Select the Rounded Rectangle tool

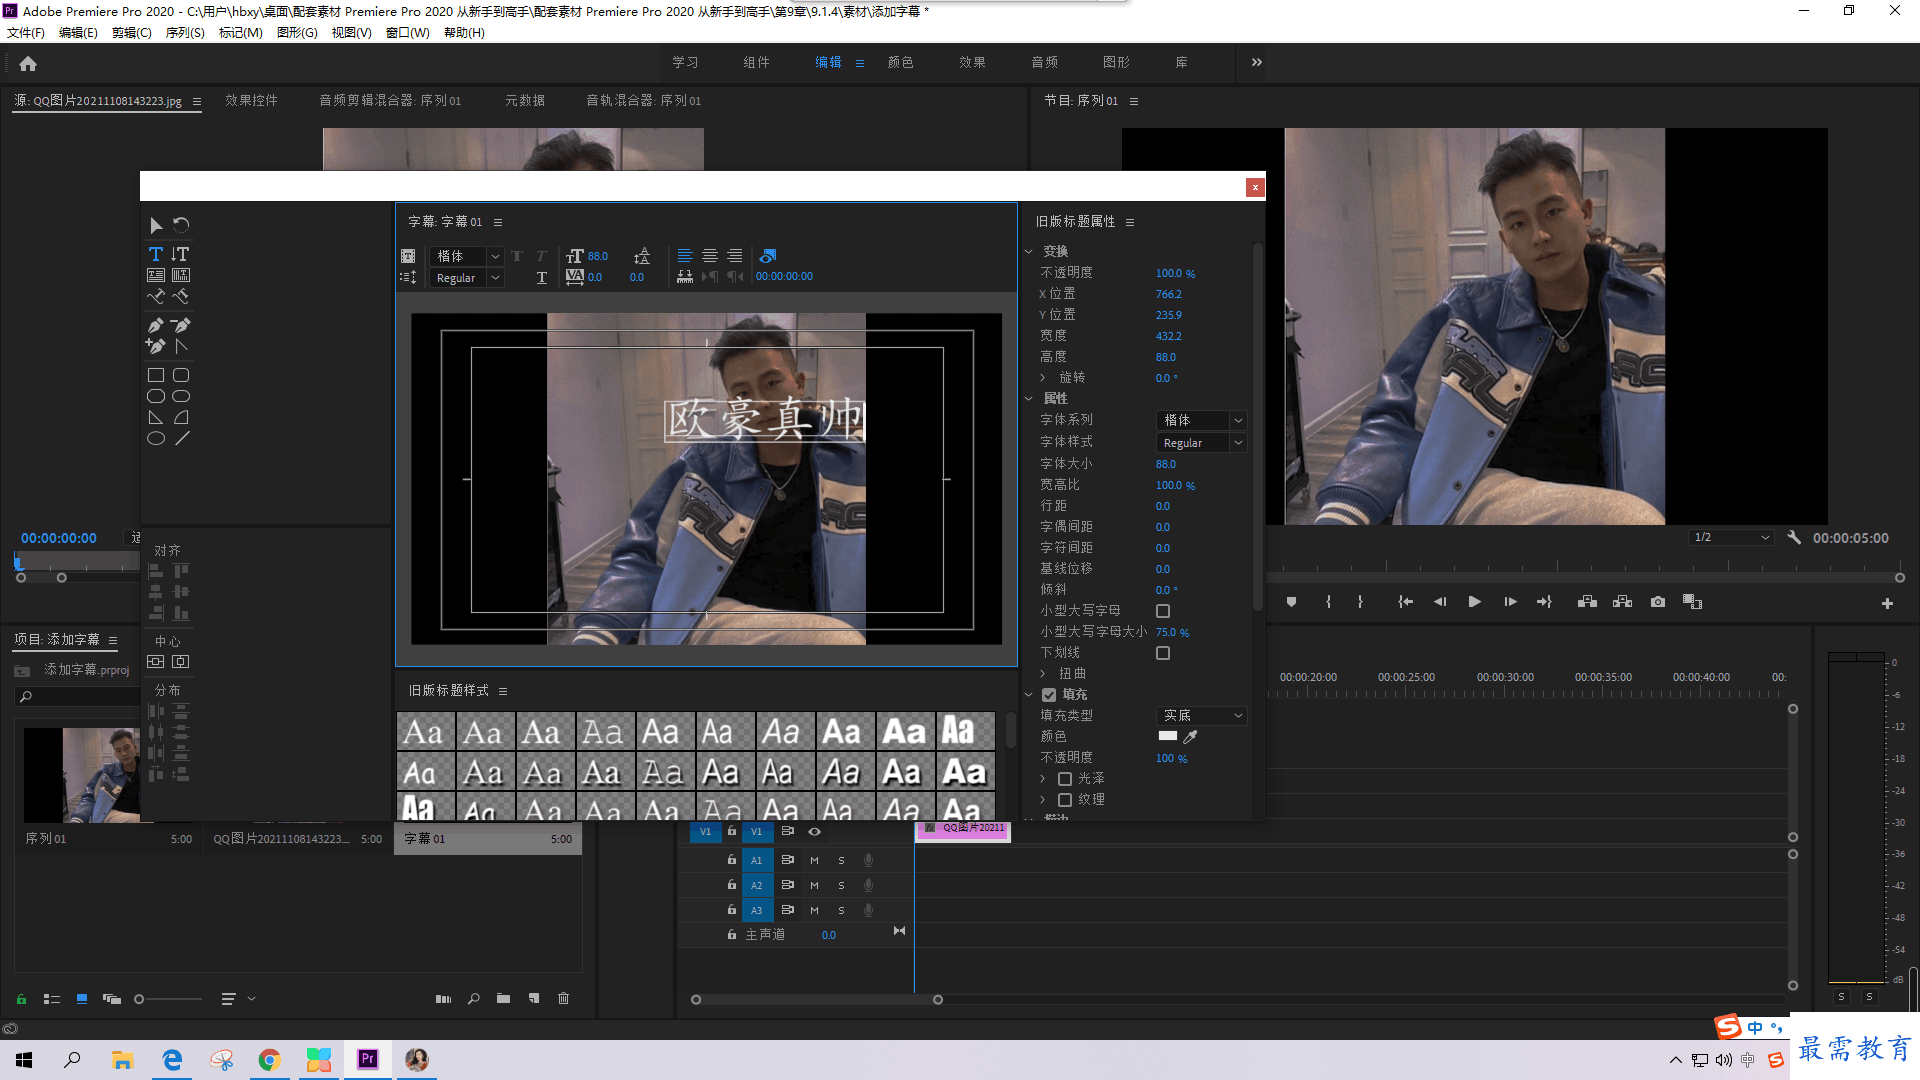(x=181, y=375)
